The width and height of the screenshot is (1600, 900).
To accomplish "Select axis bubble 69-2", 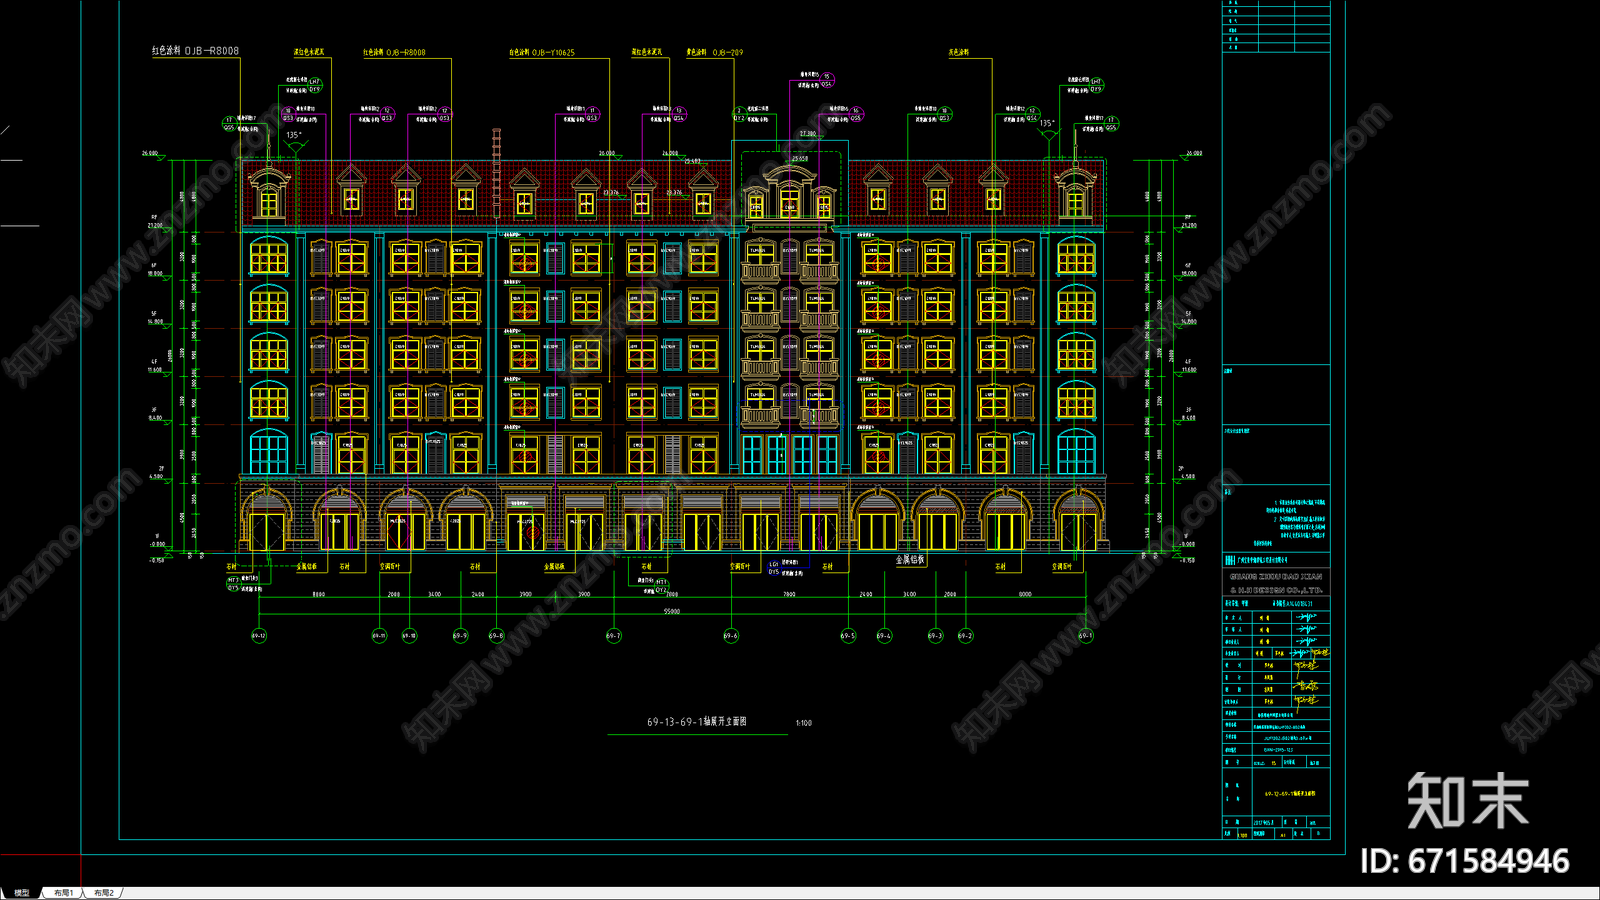I will (965, 636).
